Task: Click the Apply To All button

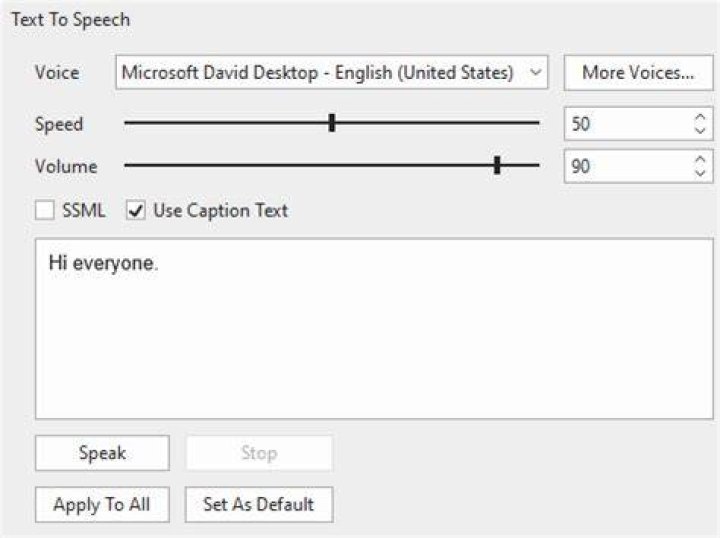Action: coord(102,504)
